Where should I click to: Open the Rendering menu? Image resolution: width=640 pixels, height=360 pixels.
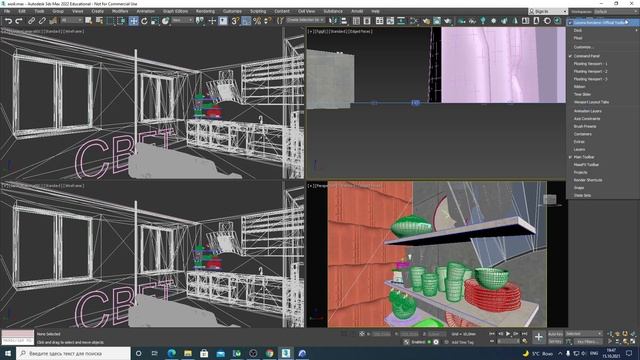[205, 11]
